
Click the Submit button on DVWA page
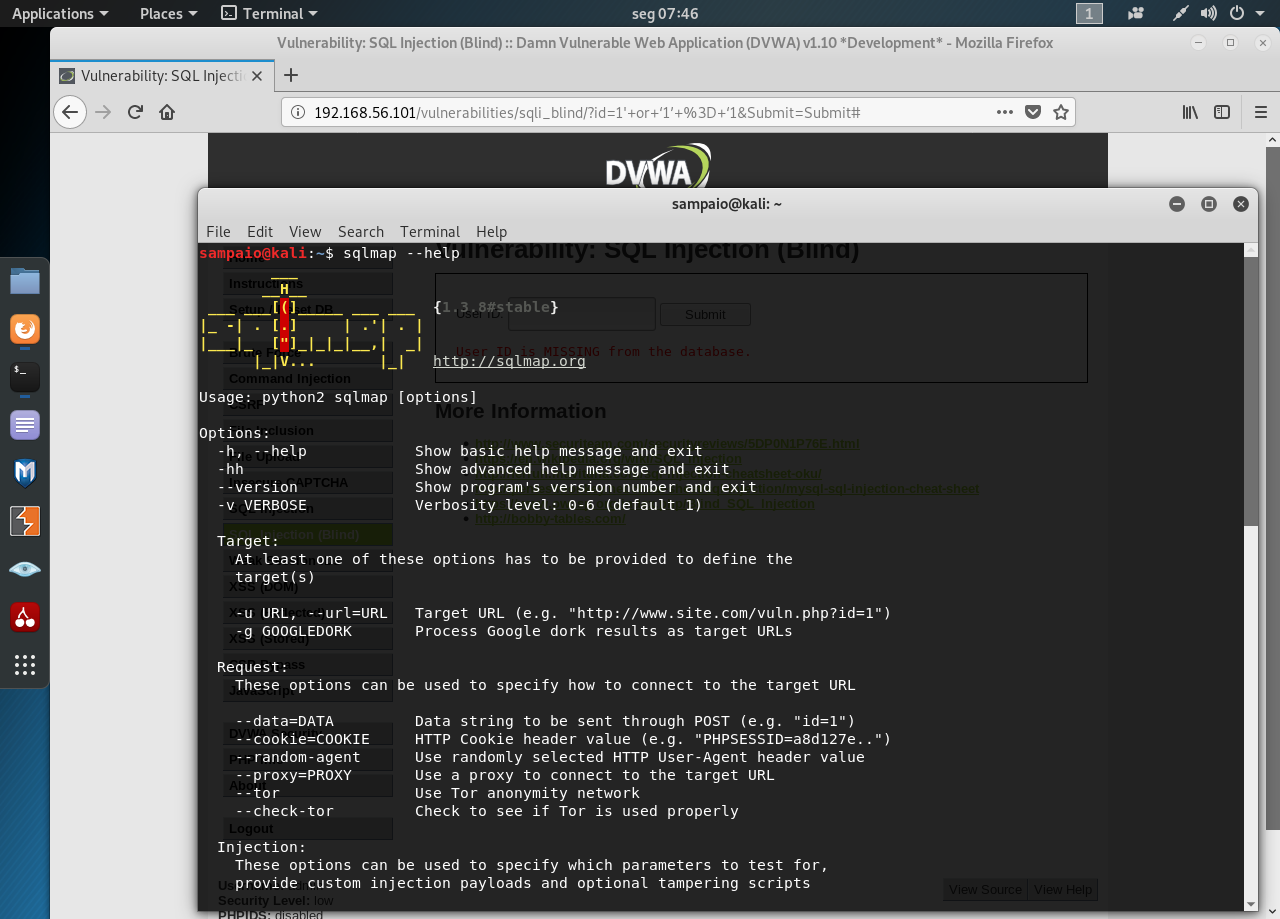705,314
